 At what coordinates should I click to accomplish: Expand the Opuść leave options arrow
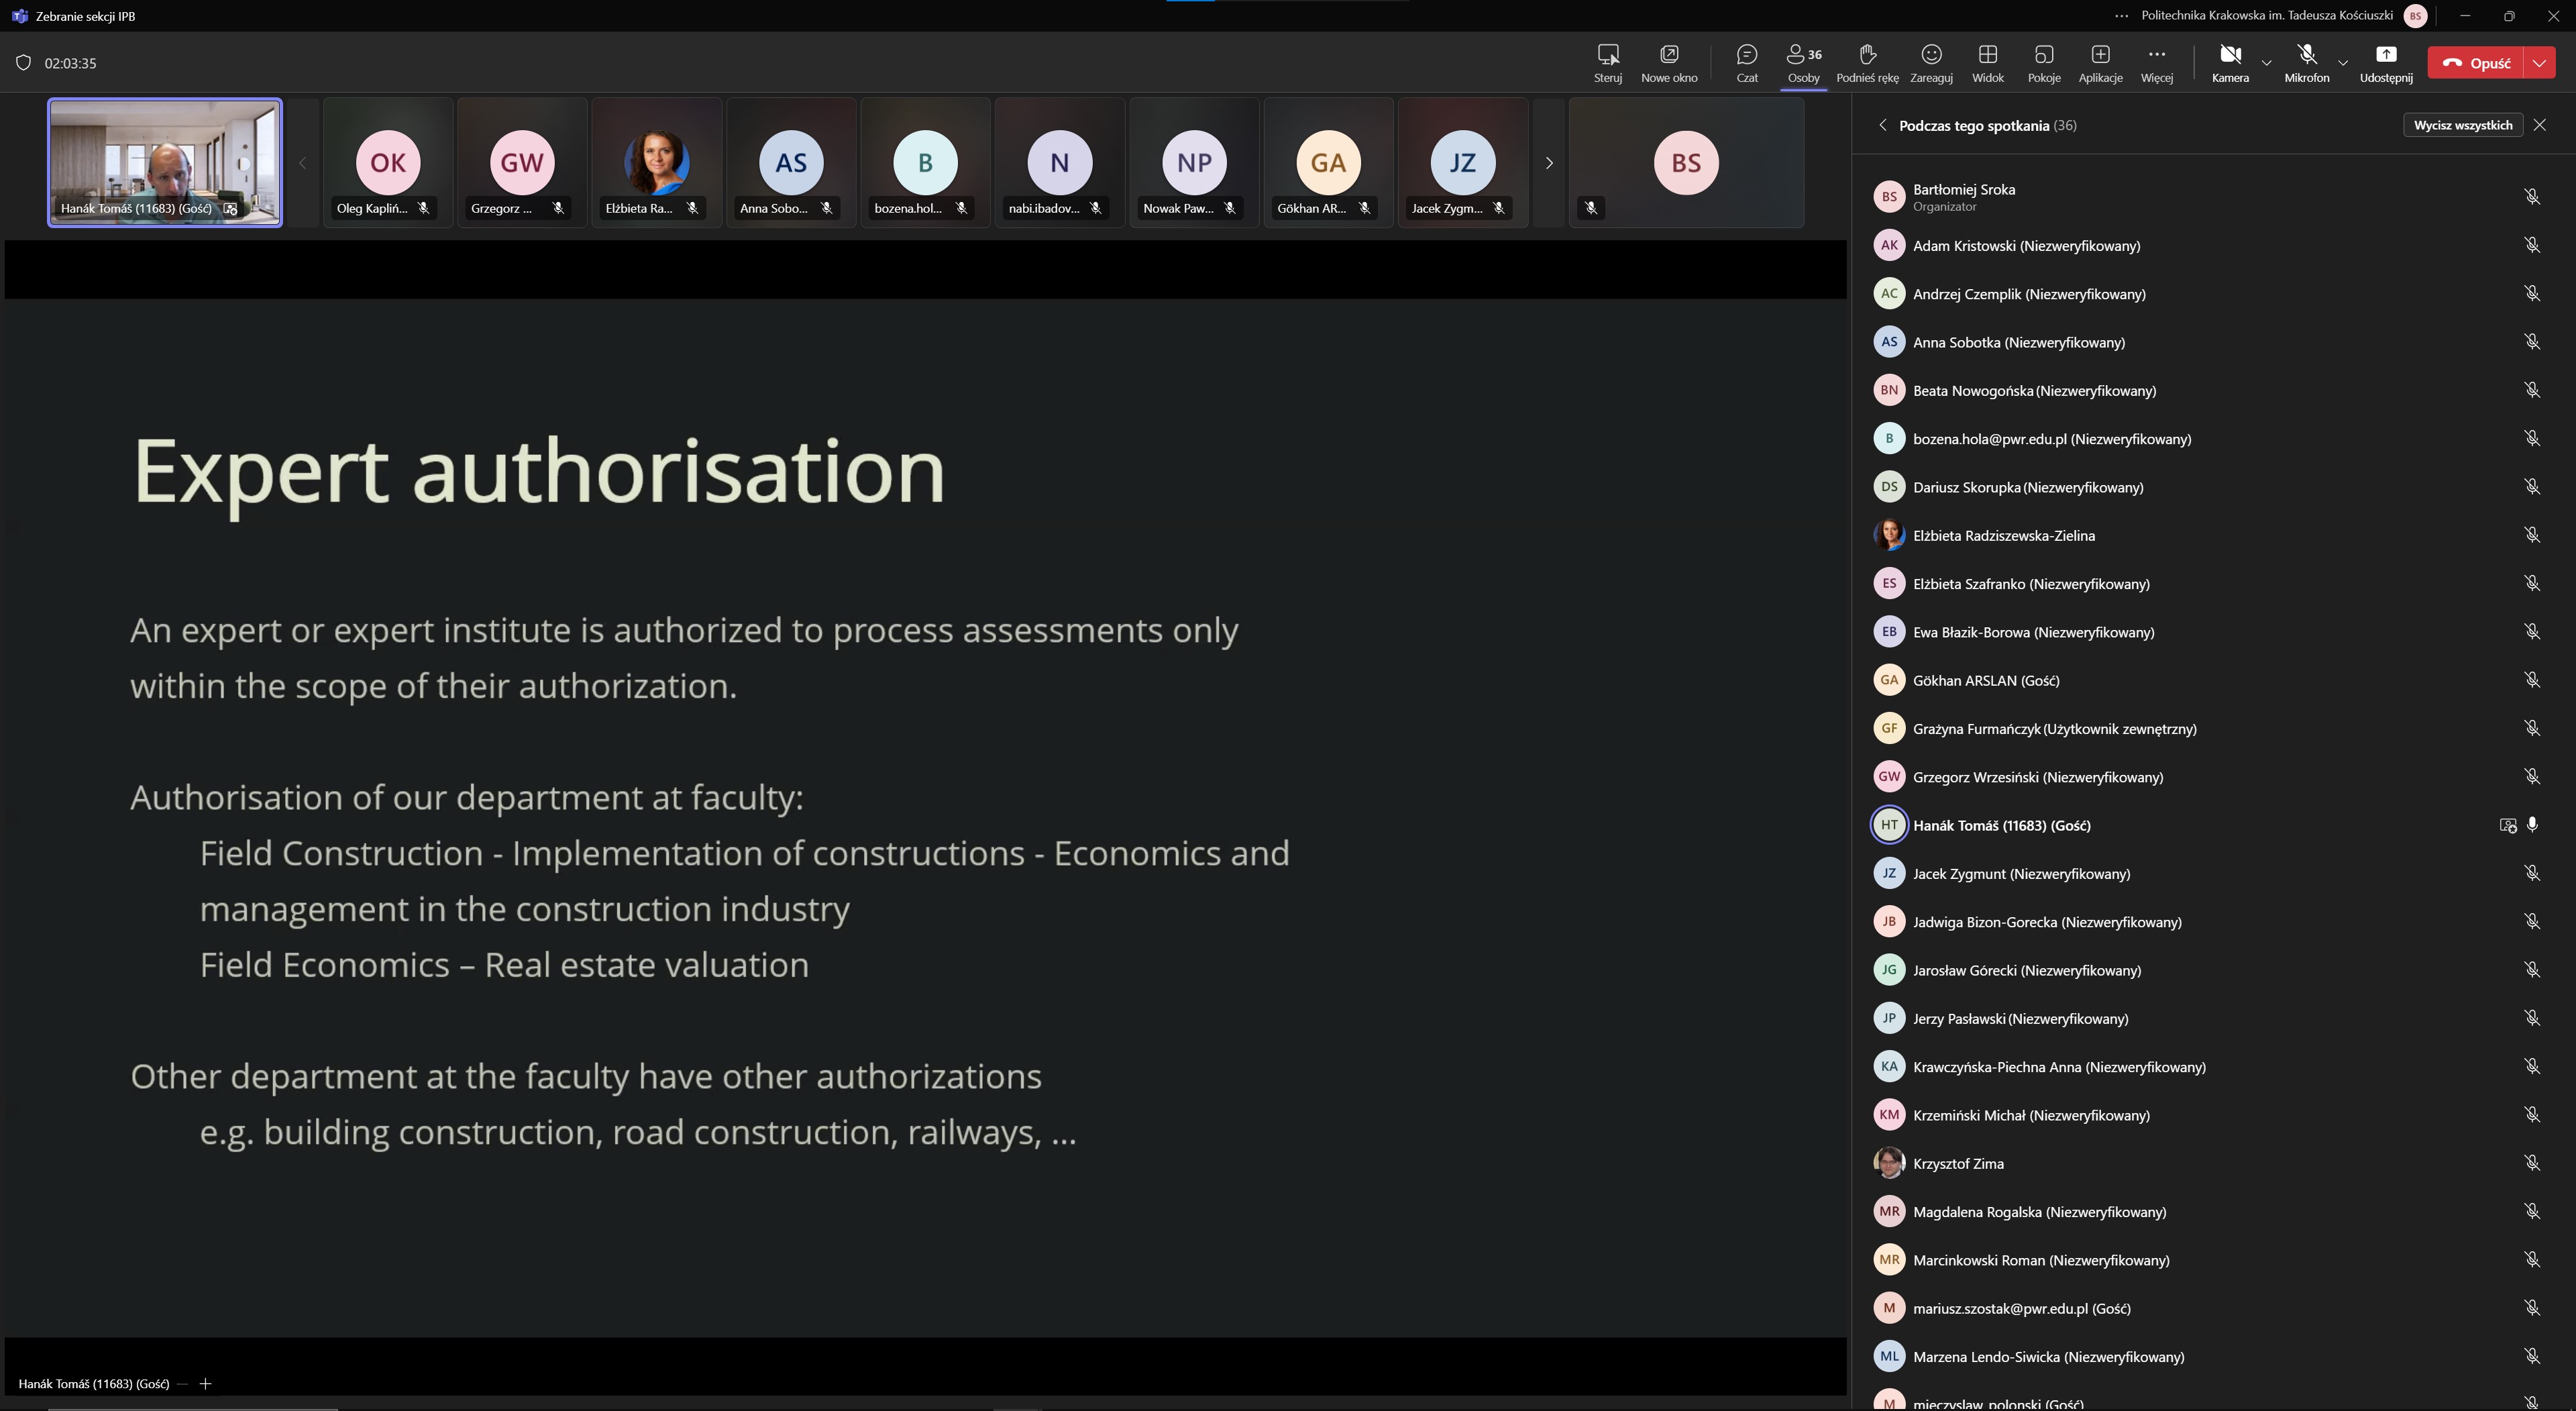click(2540, 63)
